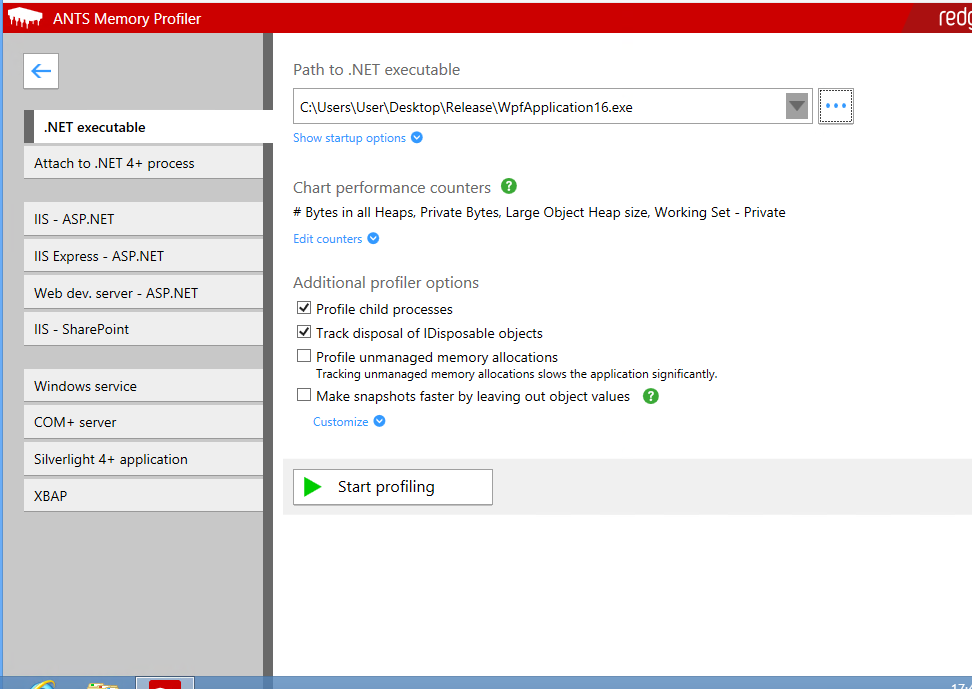Screen dimensions: 972x689
Task: Click the performance counters list text
Action: point(539,212)
